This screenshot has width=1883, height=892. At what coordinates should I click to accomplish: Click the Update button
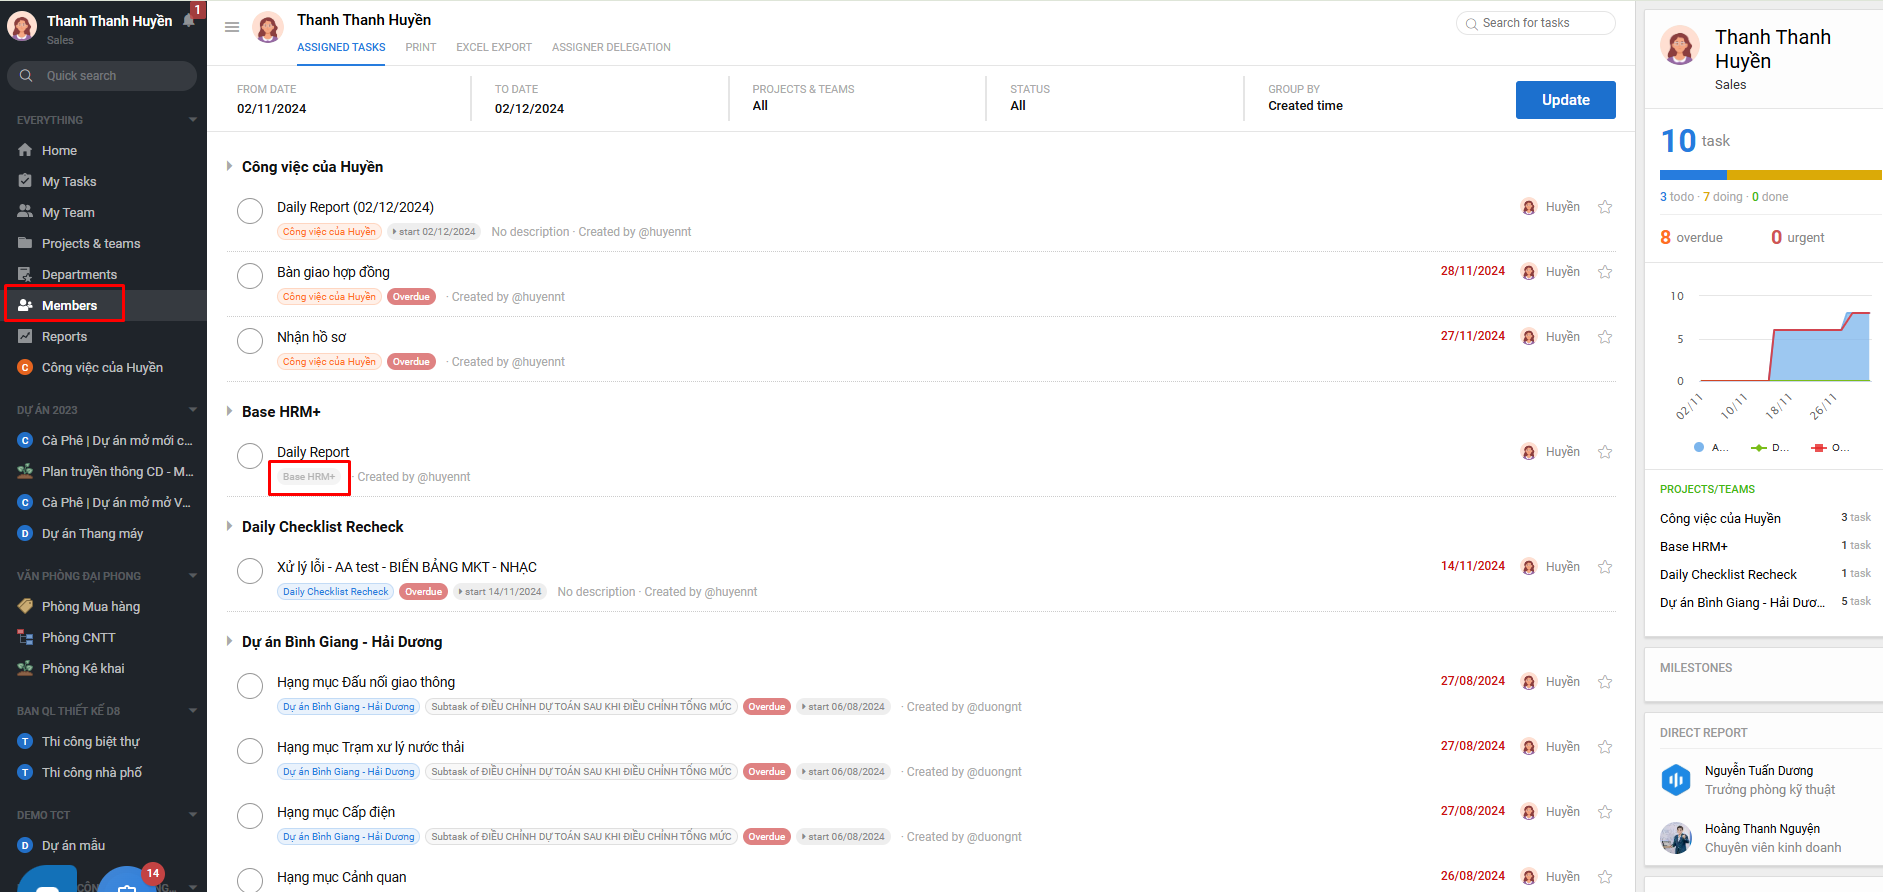(x=1565, y=100)
